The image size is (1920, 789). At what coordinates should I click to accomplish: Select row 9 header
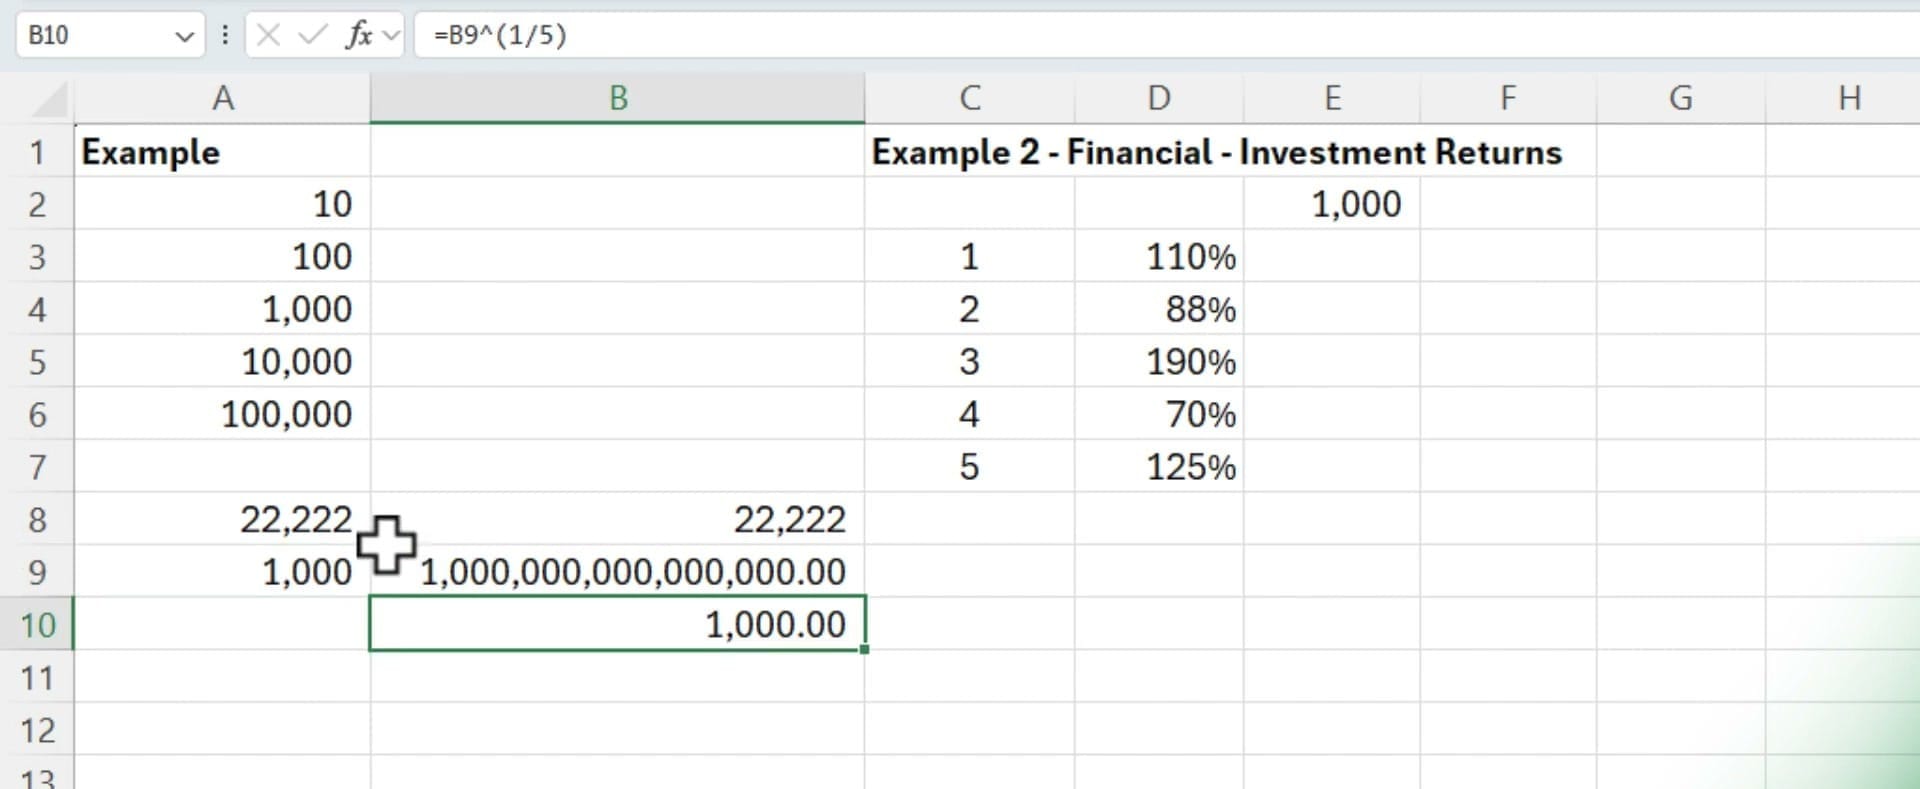point(37,572)
